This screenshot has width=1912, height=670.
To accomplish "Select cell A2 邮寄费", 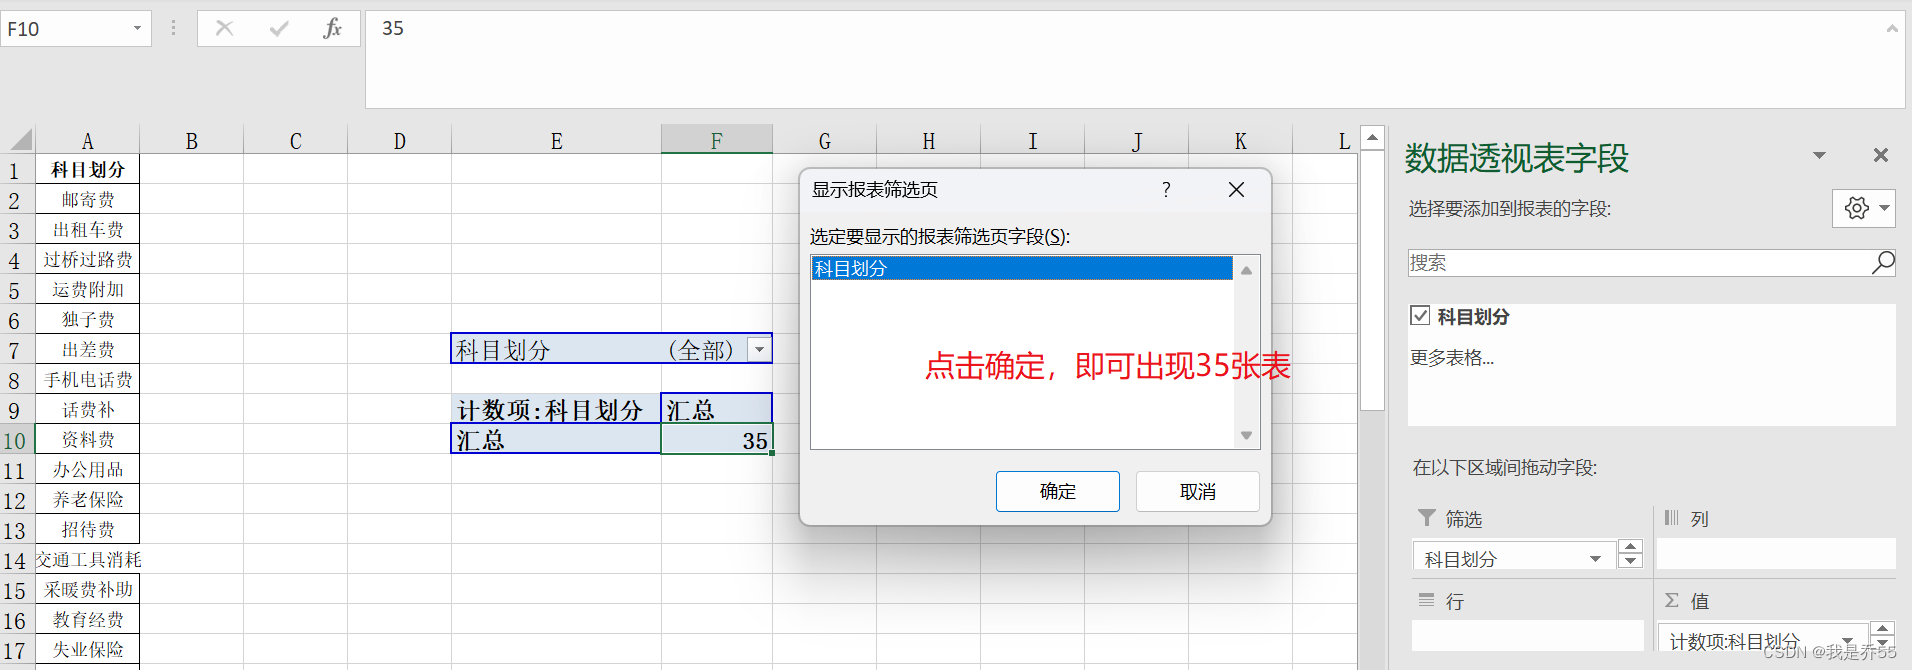I will 87,199.
